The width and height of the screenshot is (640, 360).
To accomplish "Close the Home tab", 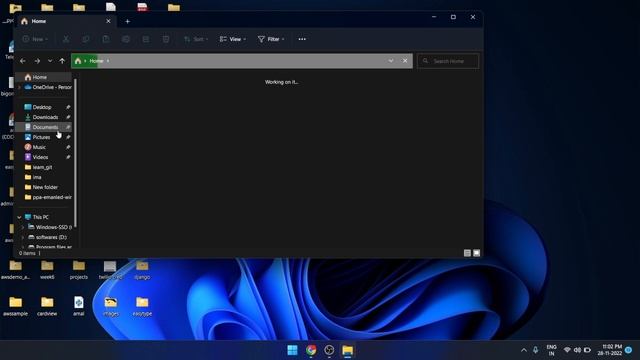I will point(108,21).
